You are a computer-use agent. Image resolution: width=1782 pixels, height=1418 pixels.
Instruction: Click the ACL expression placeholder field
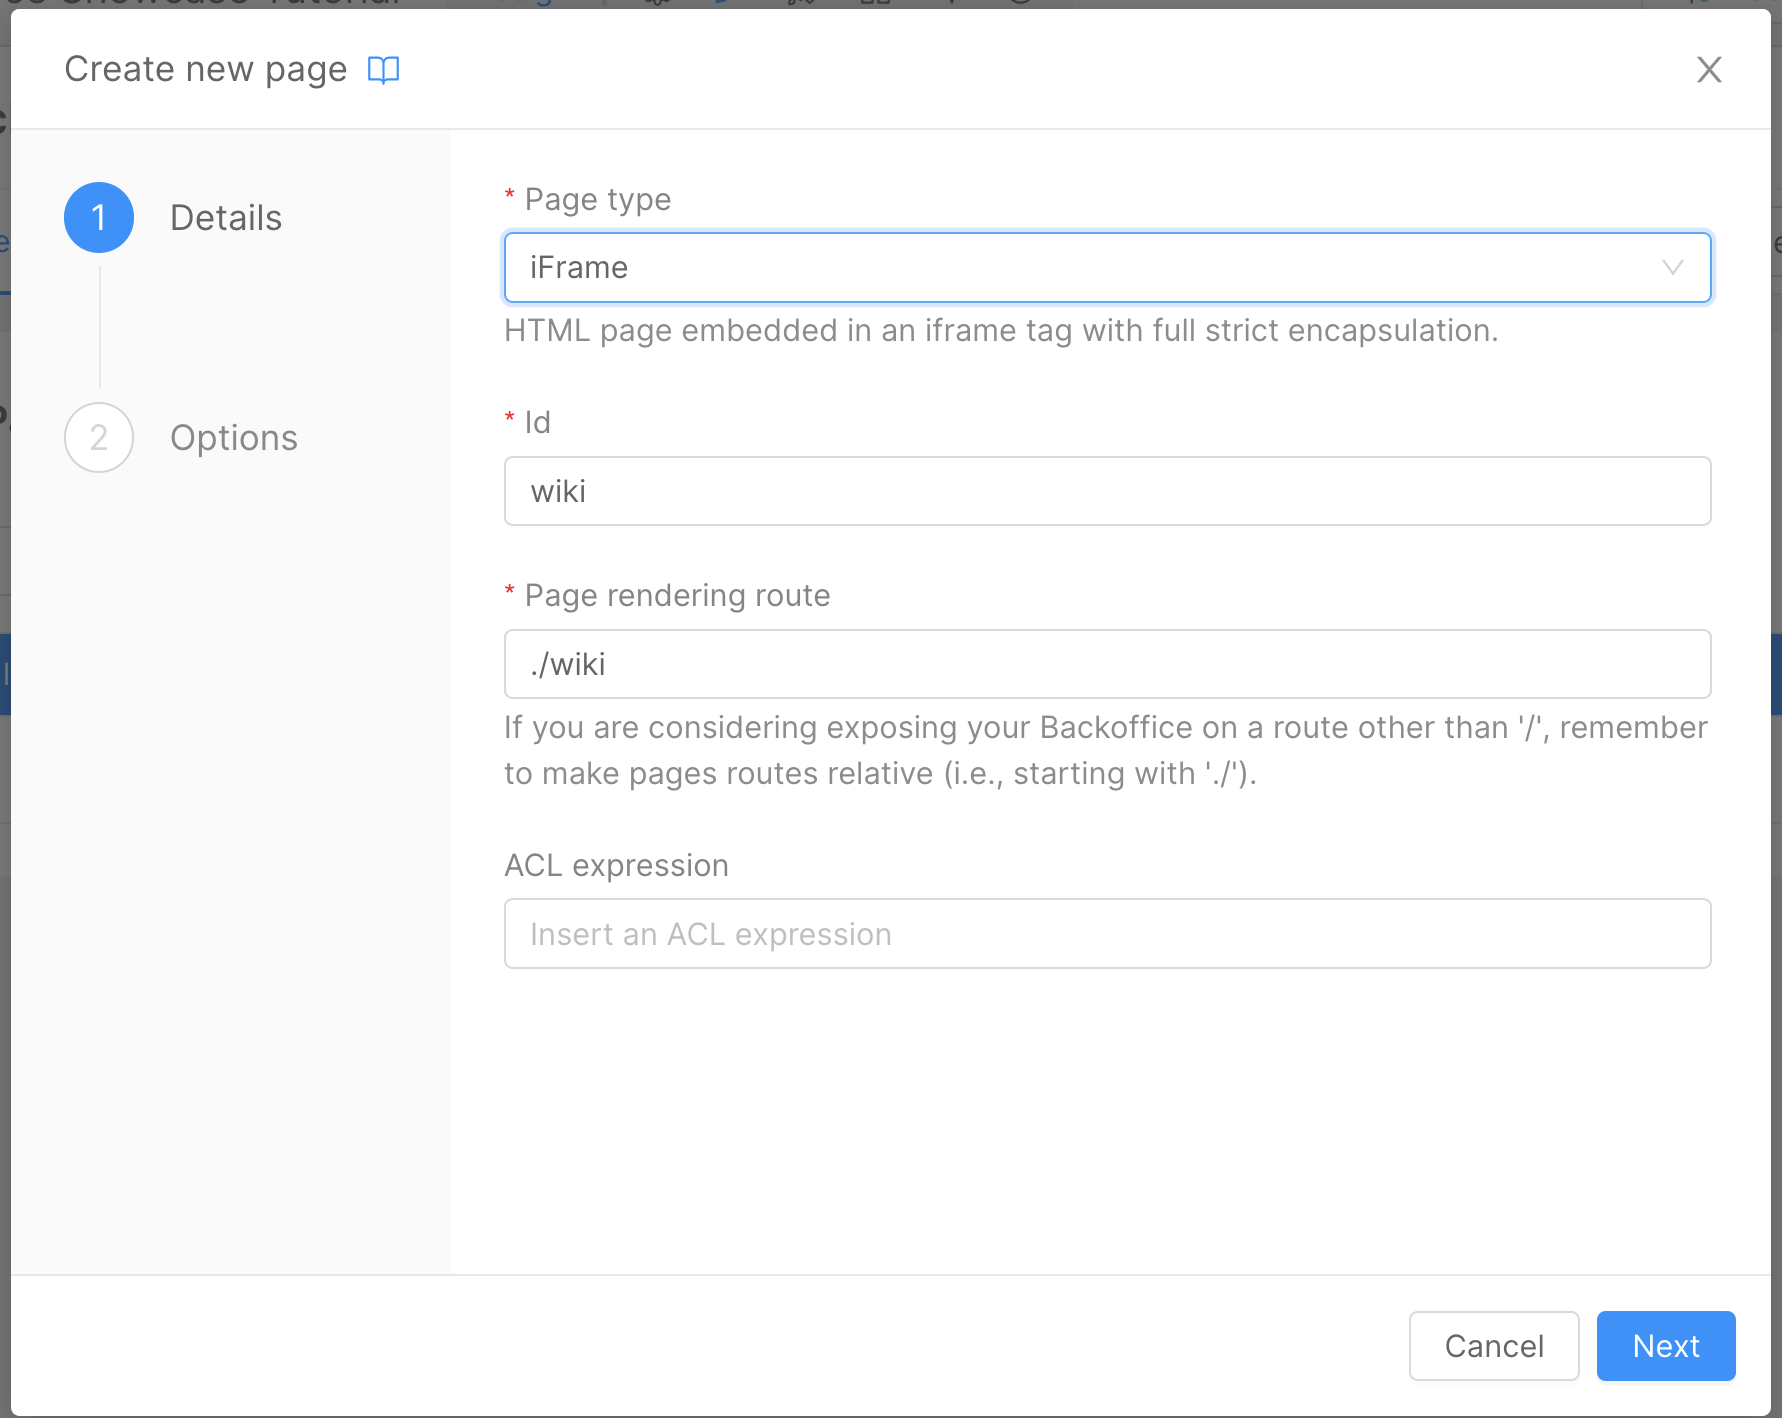coord(1106,933)
